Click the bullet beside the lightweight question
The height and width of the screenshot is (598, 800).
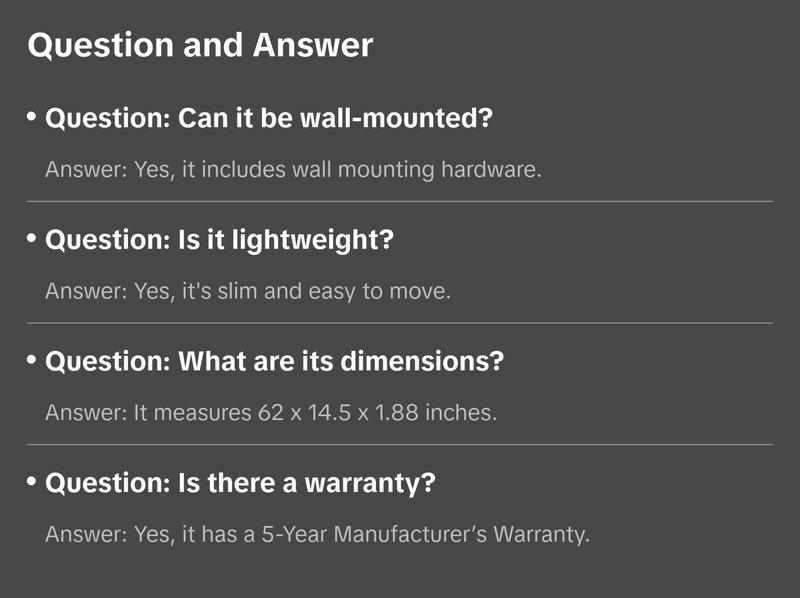(32, 239)
